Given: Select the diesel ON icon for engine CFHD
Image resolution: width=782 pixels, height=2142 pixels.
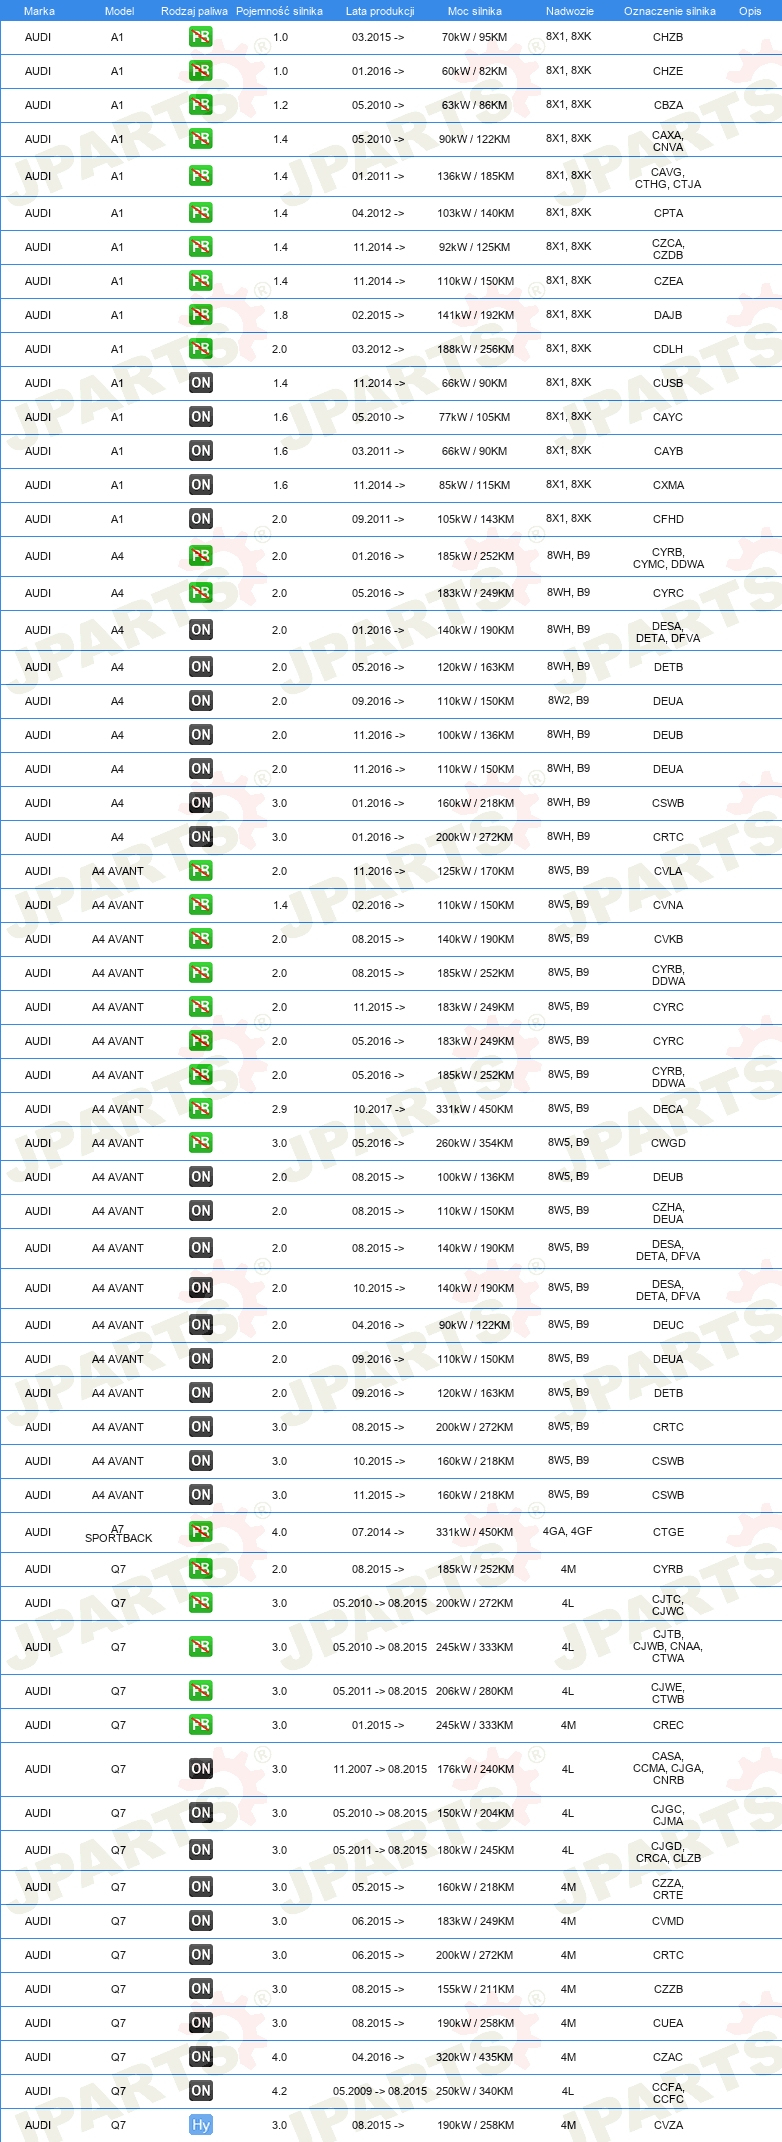Looking at the screenshot, I should 200,519.
